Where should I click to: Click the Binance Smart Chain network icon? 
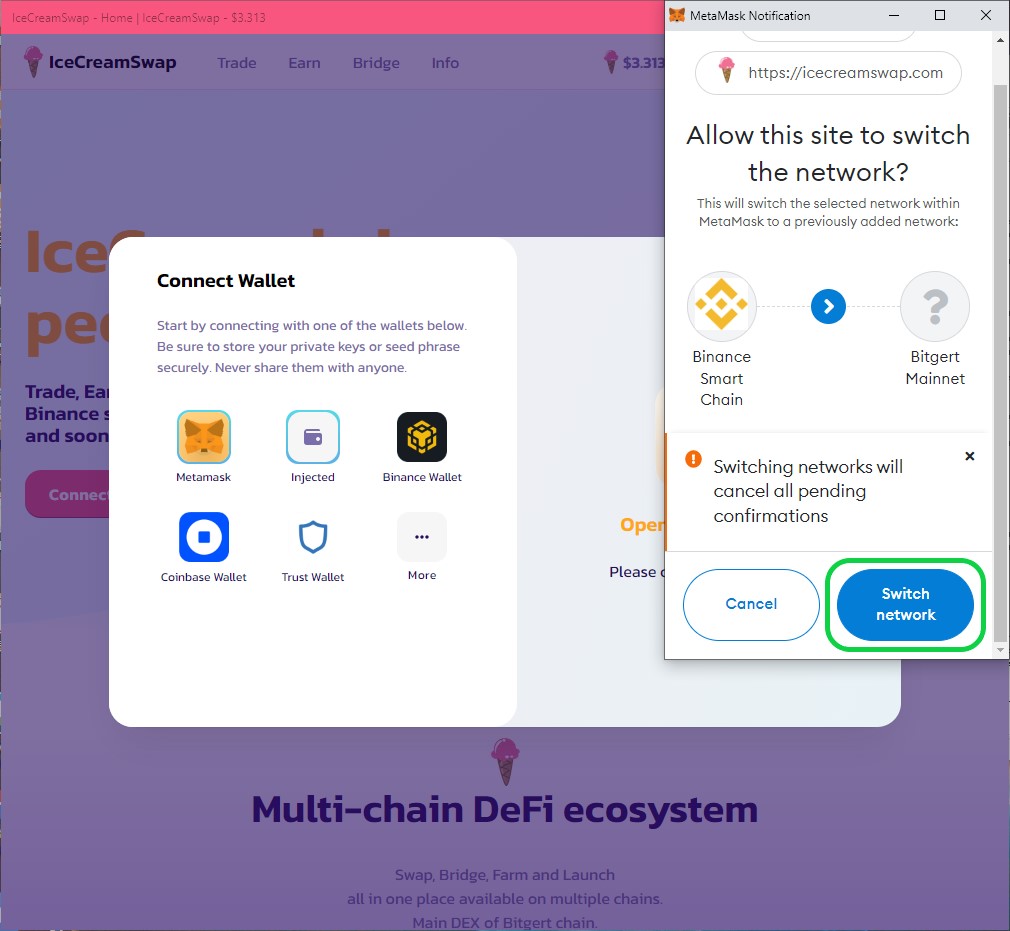point(721,306)
